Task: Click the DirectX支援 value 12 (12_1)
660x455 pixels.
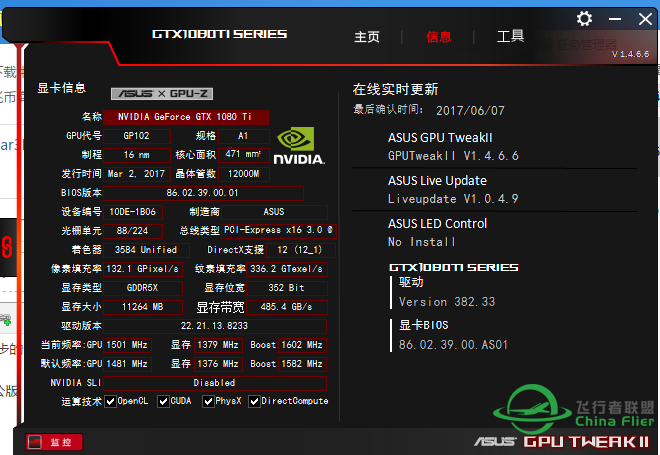Action: coord(301,250)
